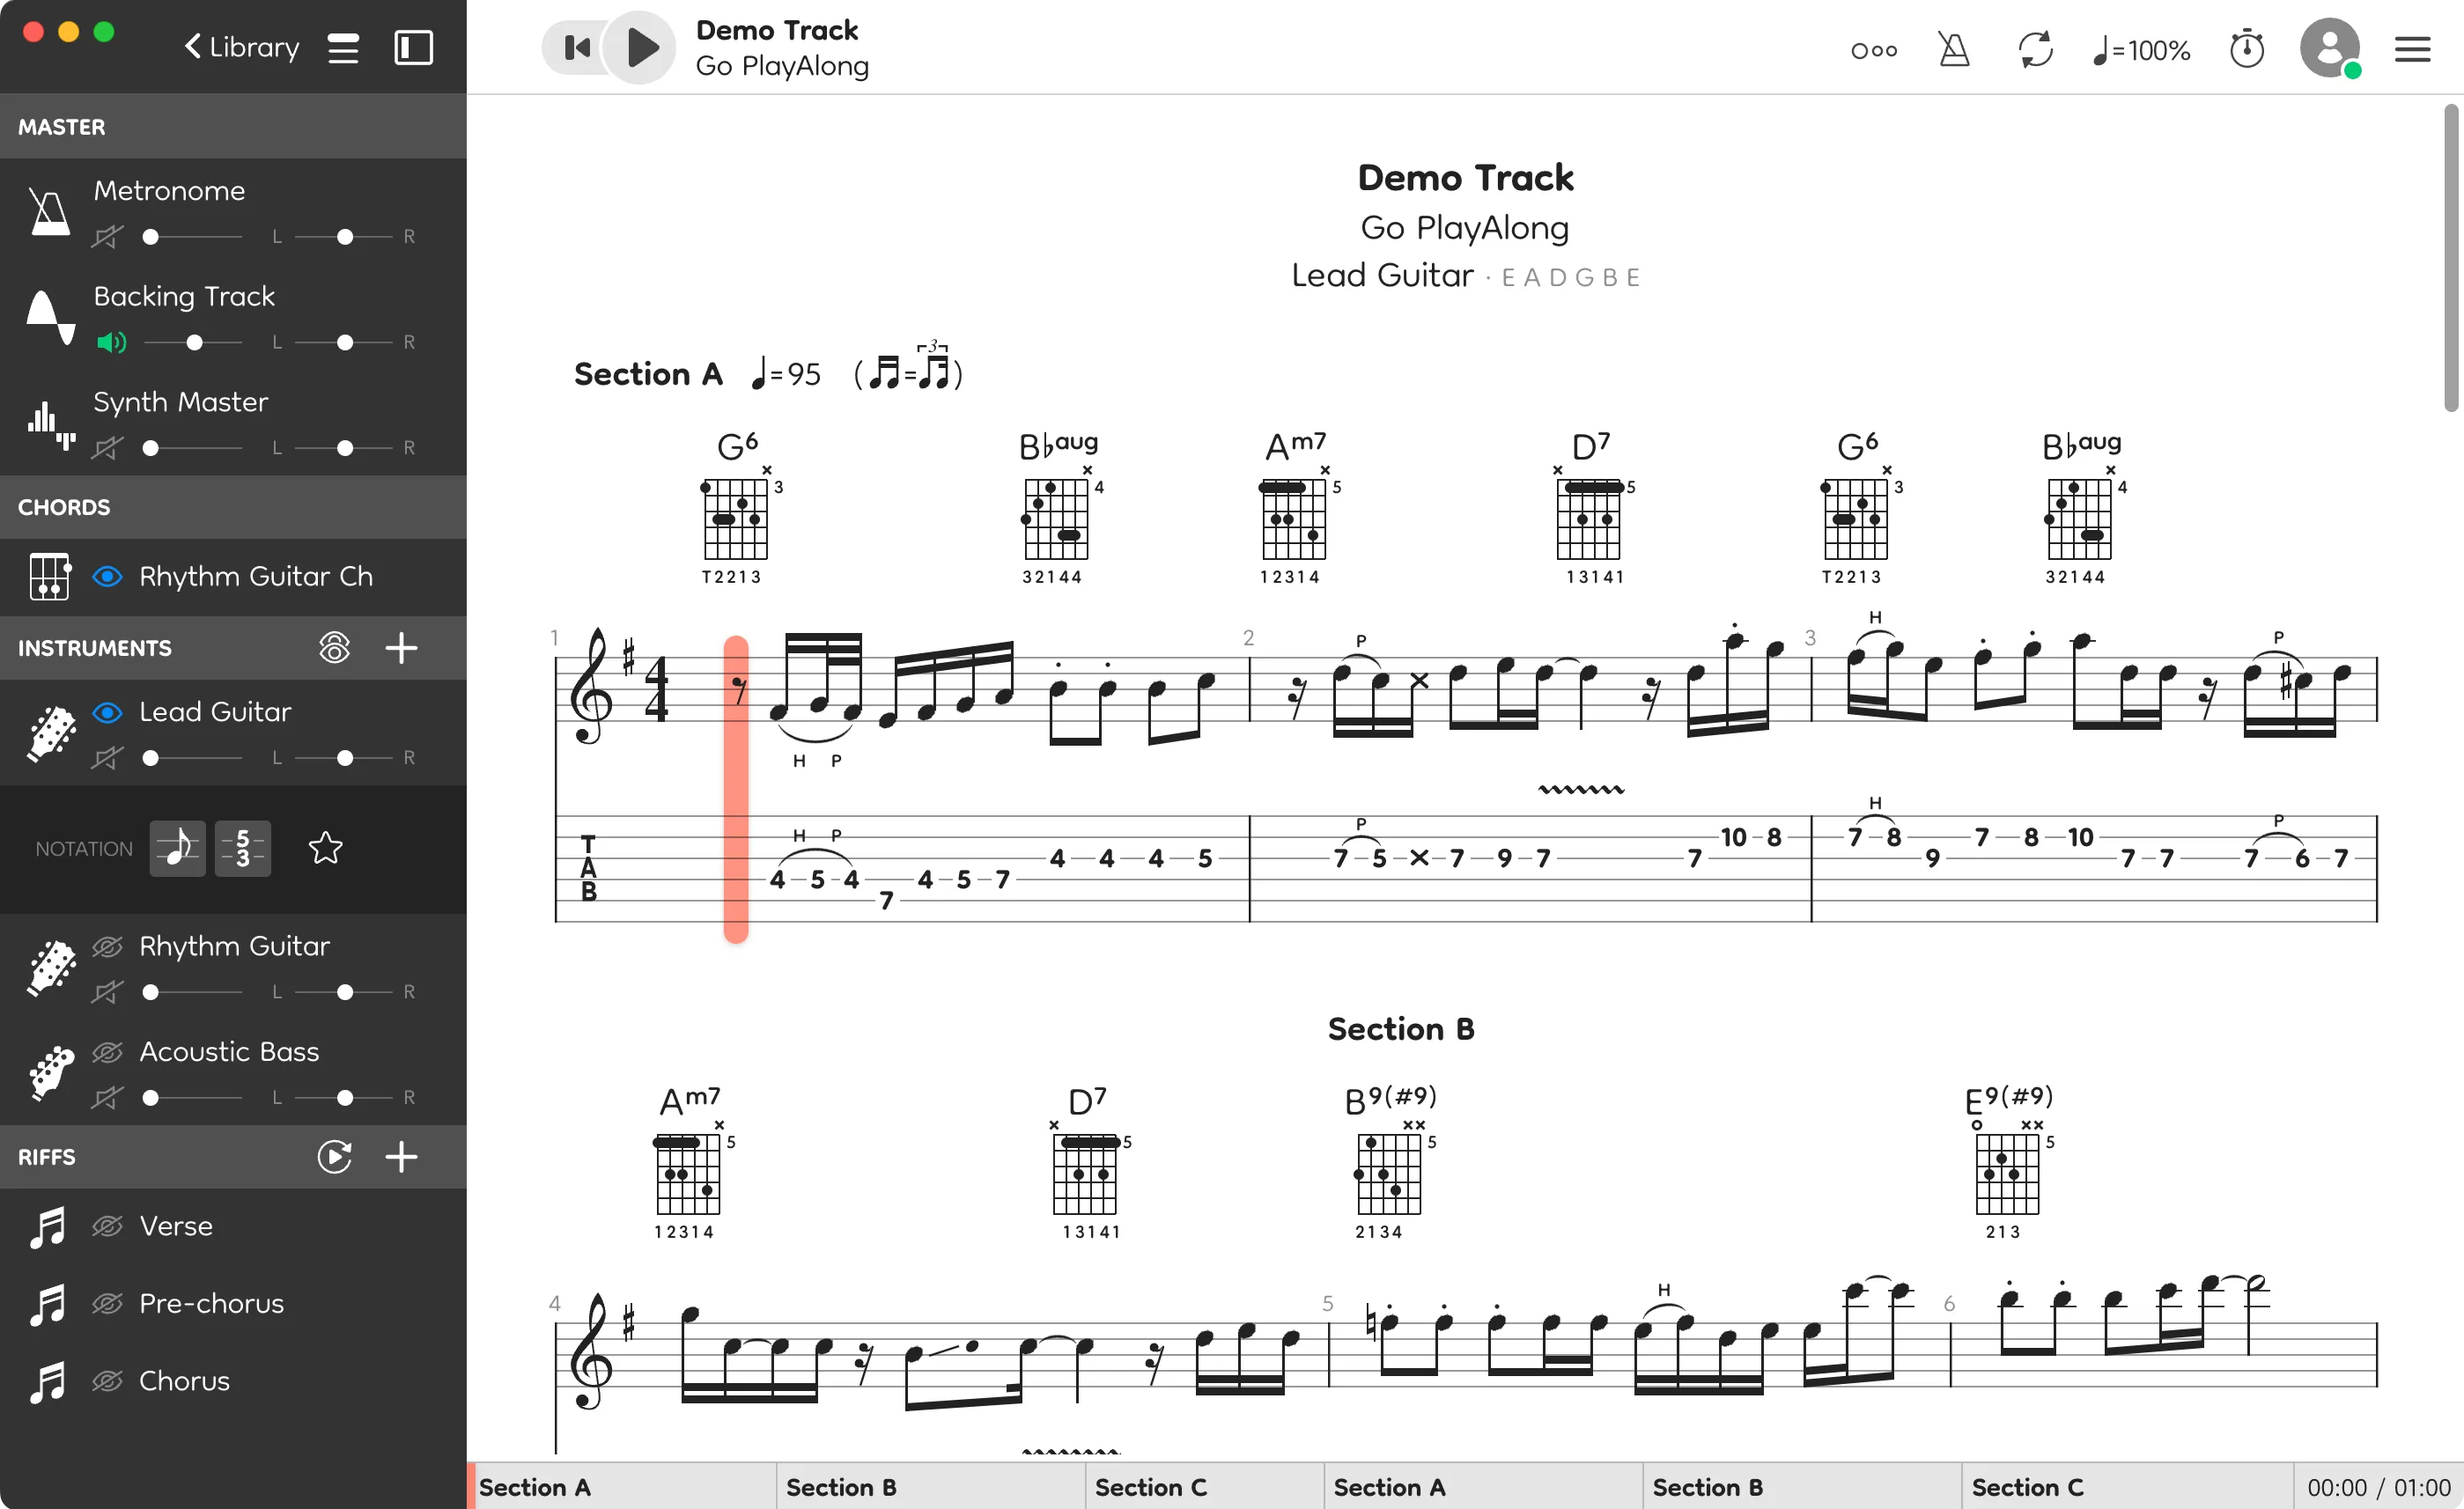The height and width of the screenshot is (1509, 2464).
Task: Click the play button
Action: 642,47
